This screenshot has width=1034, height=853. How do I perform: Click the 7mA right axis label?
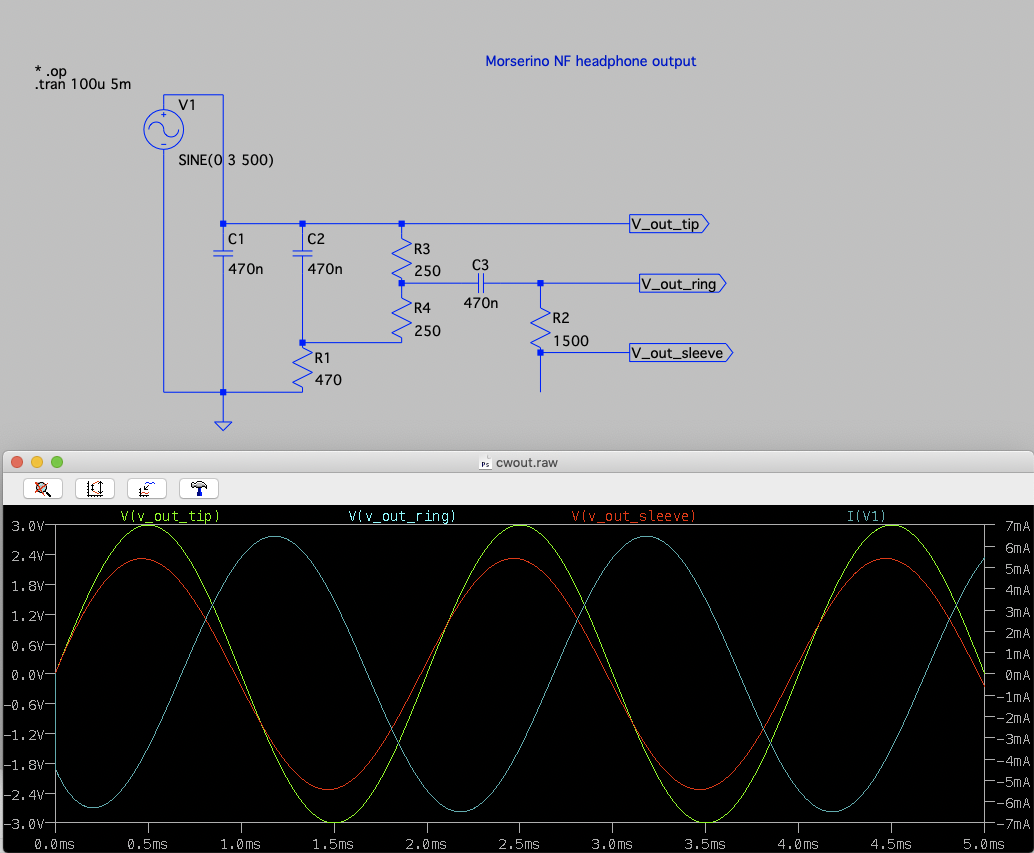1017,526
